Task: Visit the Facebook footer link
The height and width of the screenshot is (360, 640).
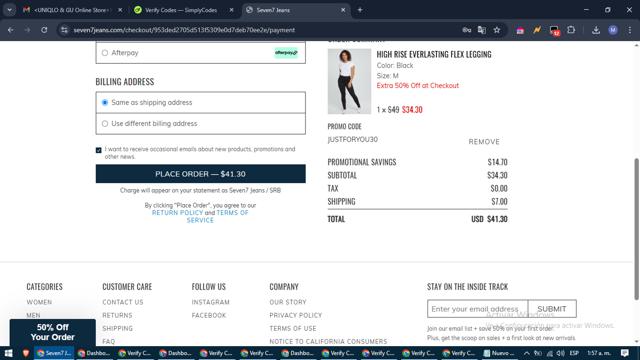Action: (x=209, y=315)
